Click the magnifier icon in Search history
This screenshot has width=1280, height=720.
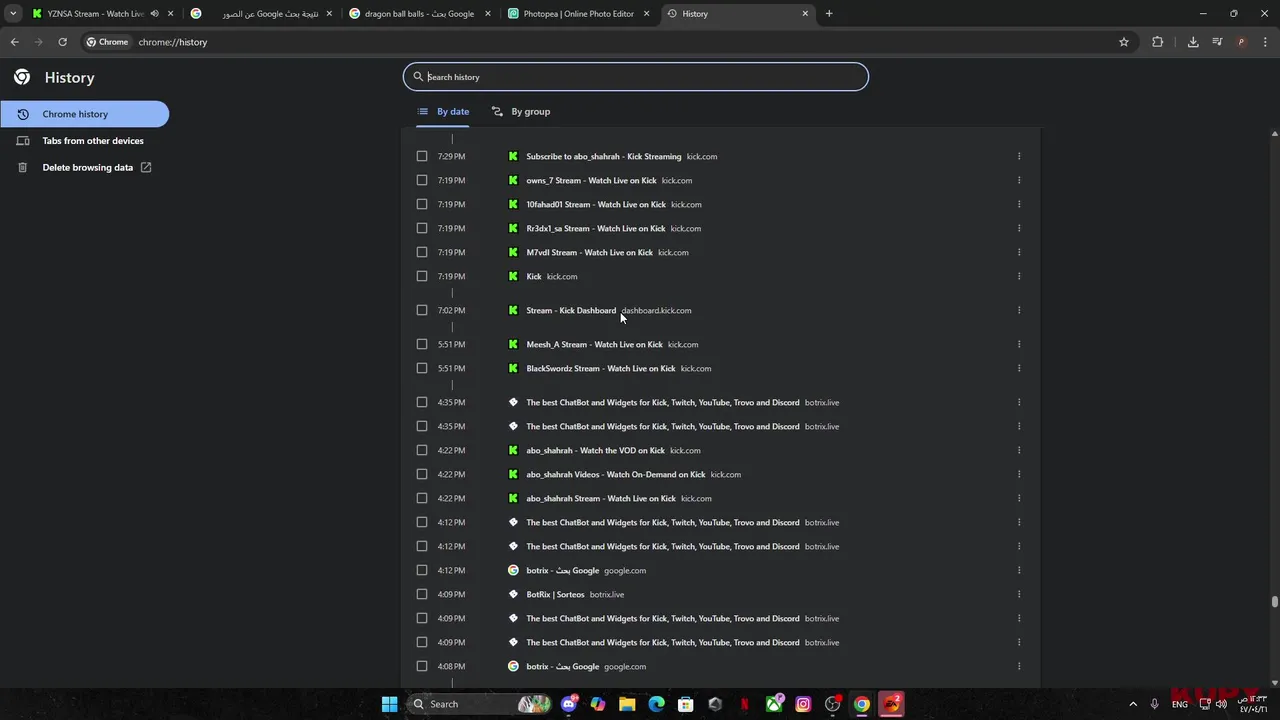pyautogui.click(x=418, y=77)
